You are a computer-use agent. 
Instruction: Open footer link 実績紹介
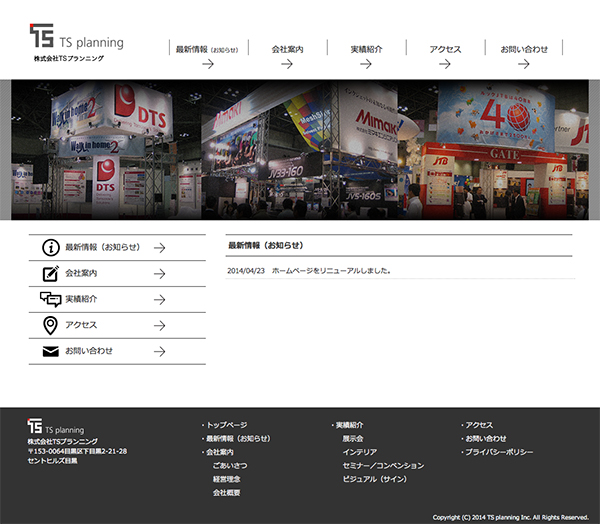click(x=349, y=425)
